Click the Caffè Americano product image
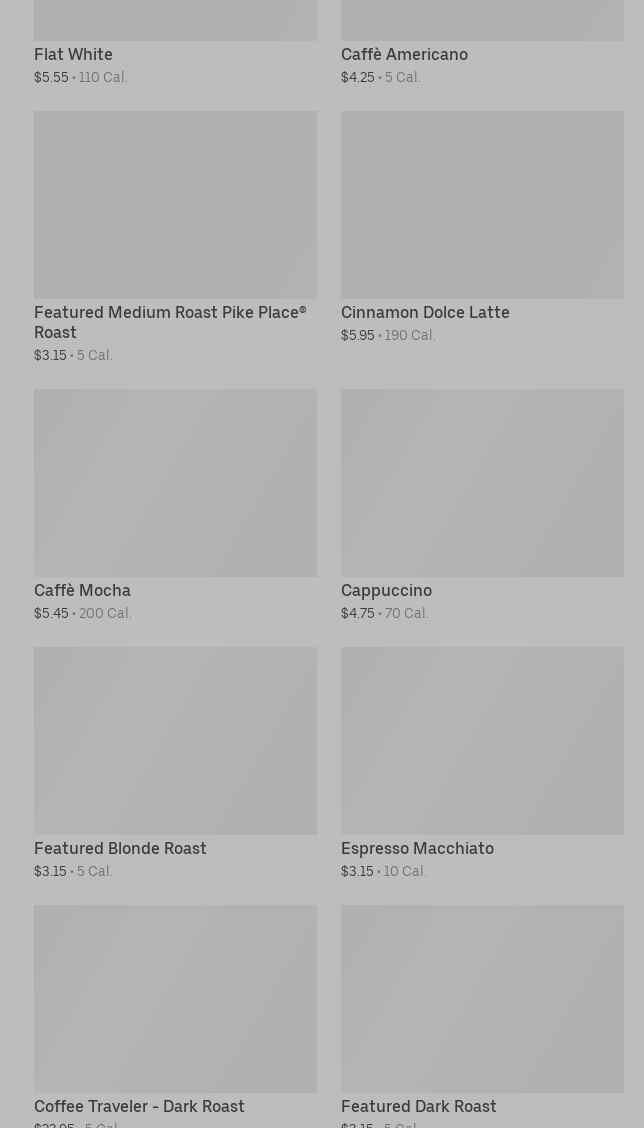 click(x=482, y=19)
